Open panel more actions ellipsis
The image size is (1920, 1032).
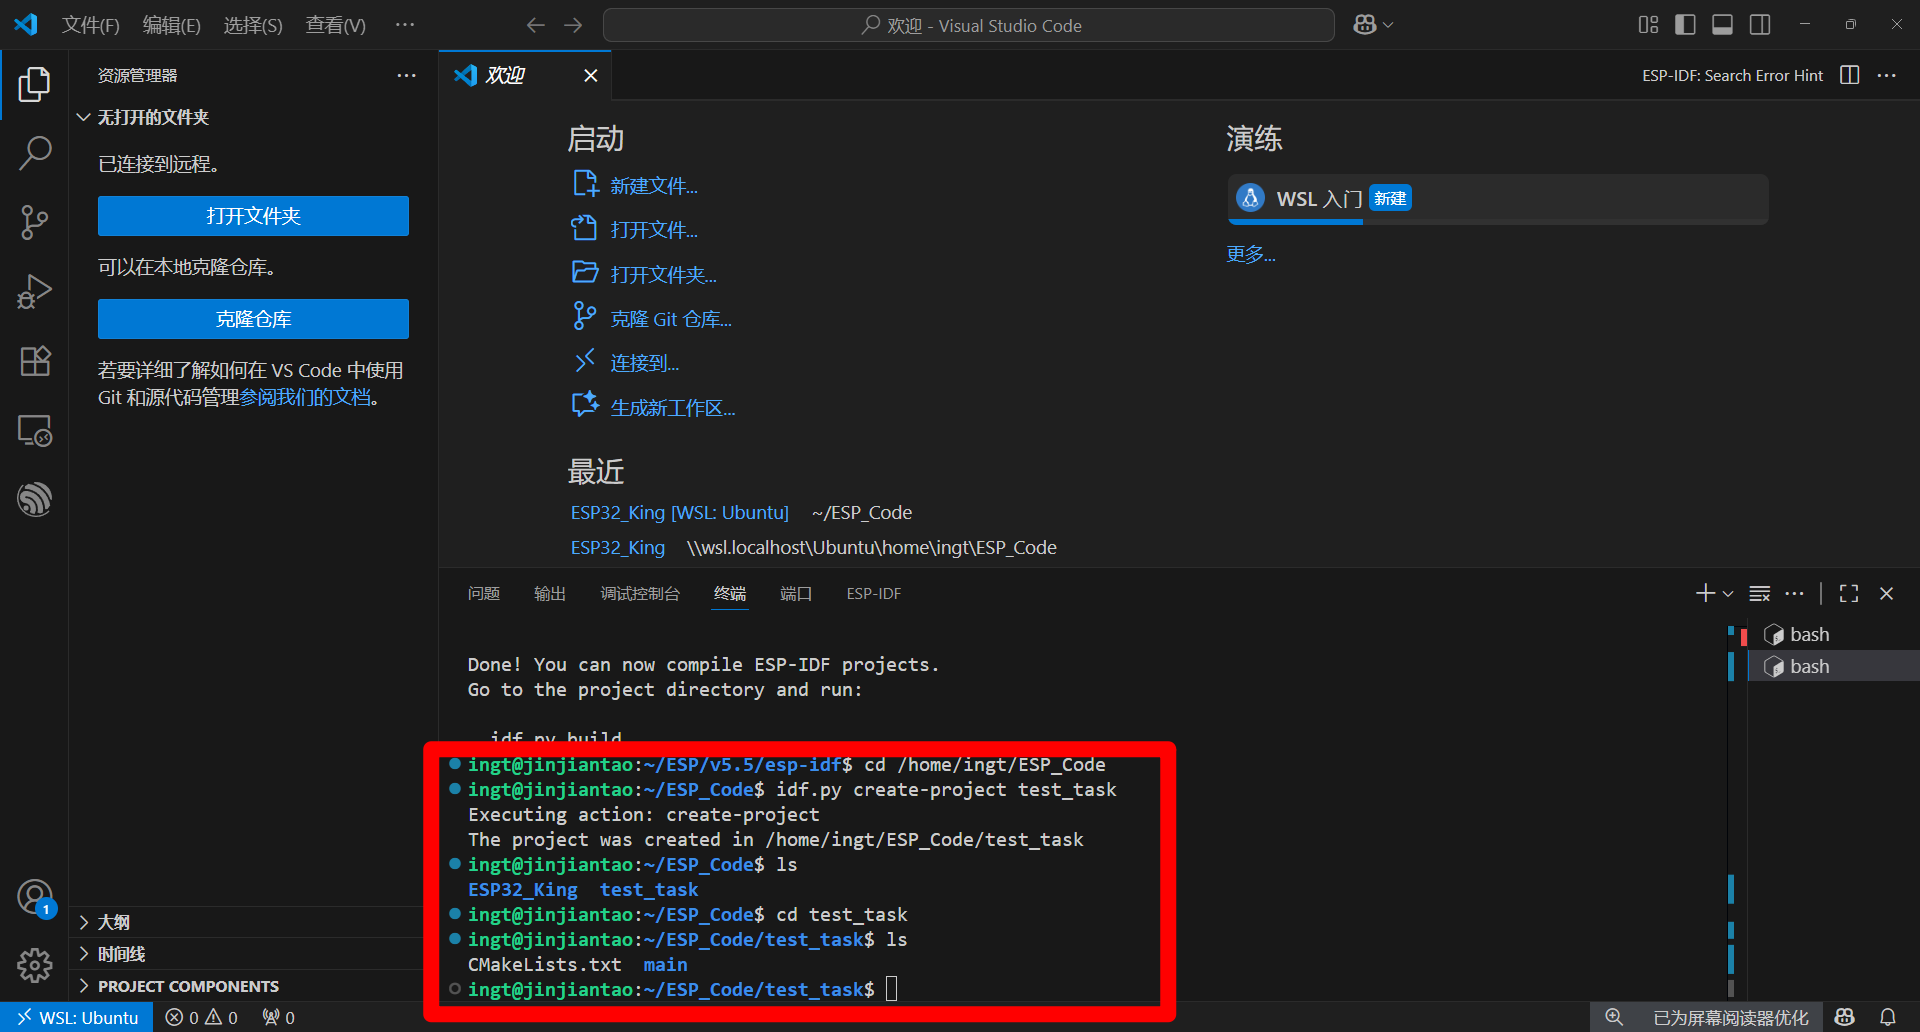point(1795,593)
